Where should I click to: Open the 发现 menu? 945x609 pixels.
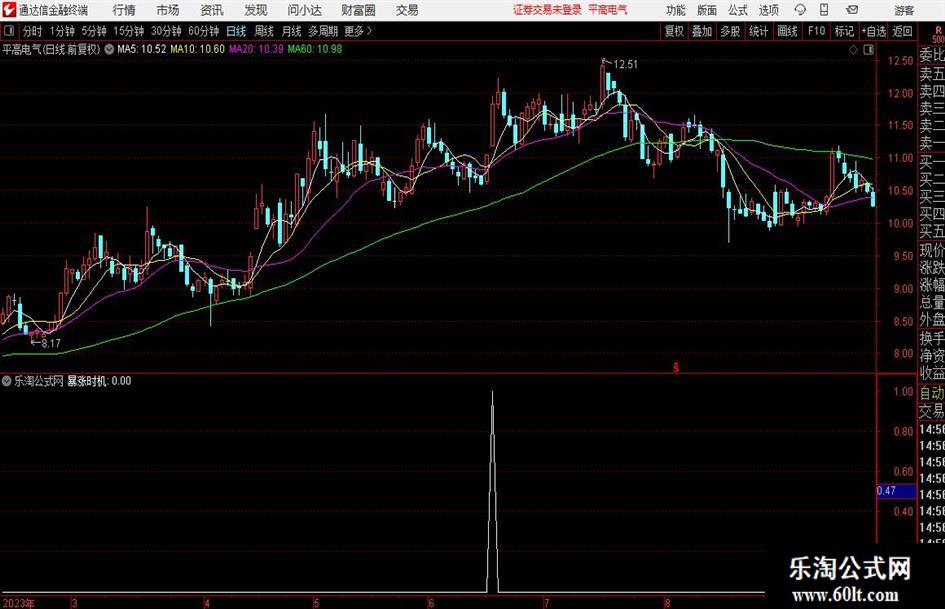(x=256, y=10)
